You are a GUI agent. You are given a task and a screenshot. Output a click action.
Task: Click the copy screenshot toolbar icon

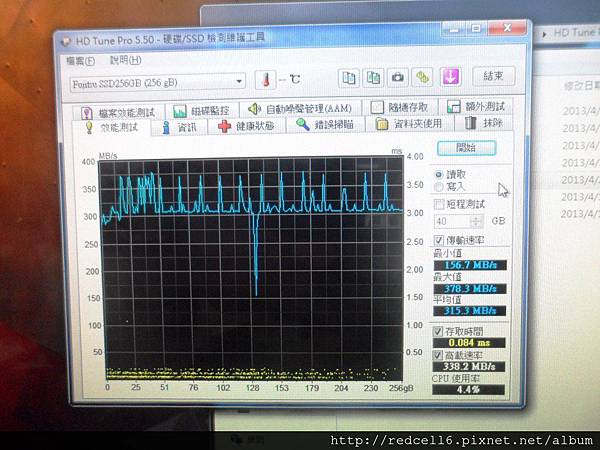point(373,78)
